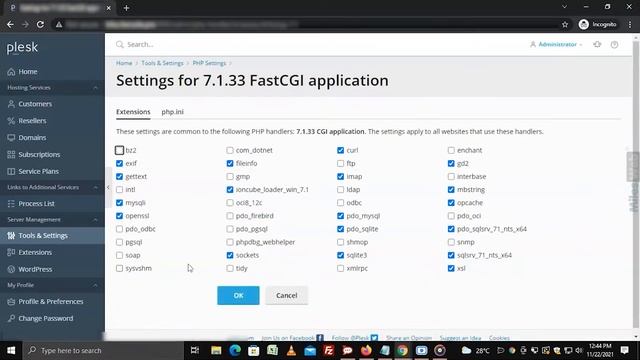Disable the curl extension
Image resolution: width=640 pixels, height=360 pixels.
point(340,150)
